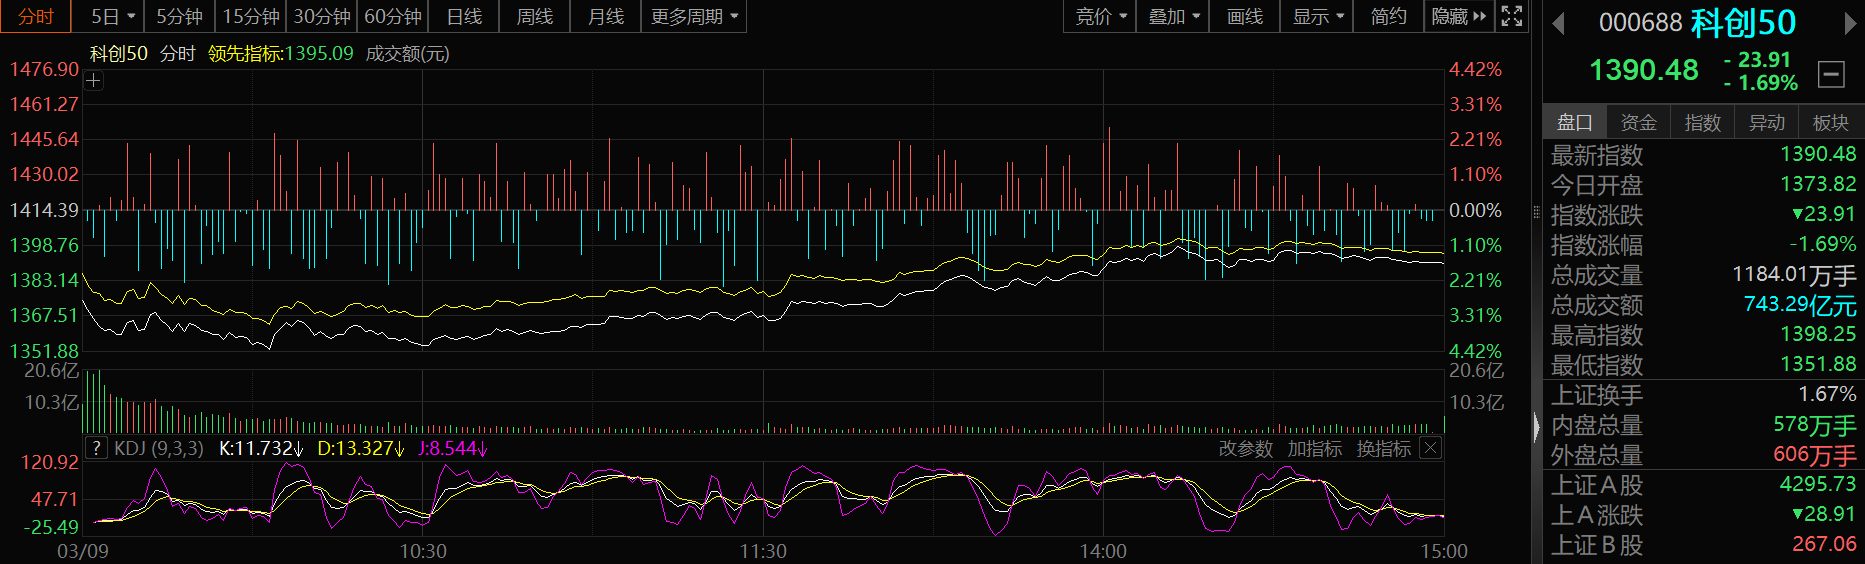Image resolution: width=1865 pixels, height=564 pixels.
Task: Open KDJ indicator help question mark
Action: (96, 448)
